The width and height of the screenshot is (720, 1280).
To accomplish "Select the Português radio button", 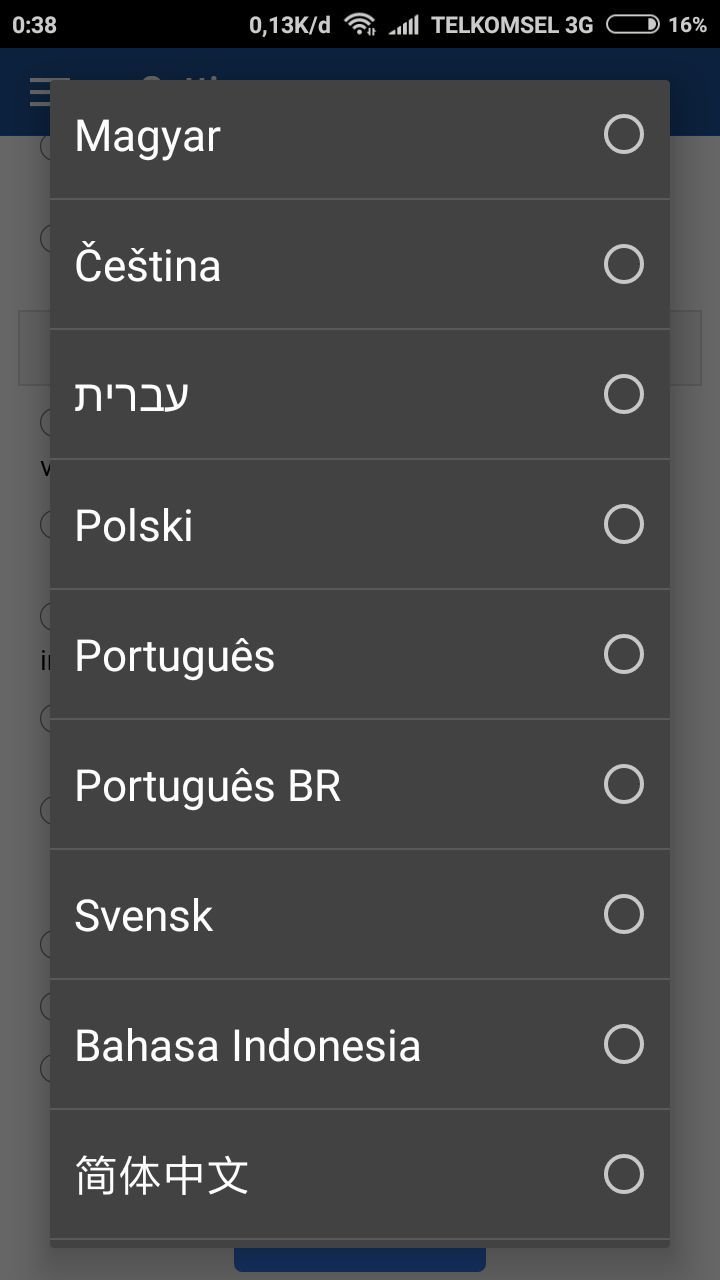I will 623,655.
